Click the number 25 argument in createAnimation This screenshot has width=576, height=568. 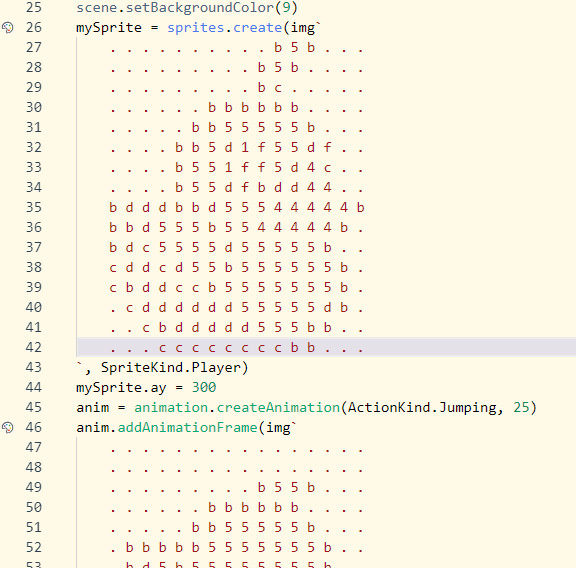pos(521,407)
